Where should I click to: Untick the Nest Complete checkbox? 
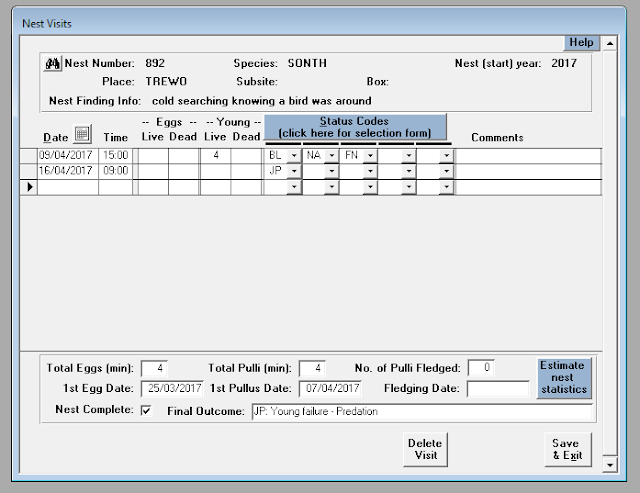(146, 410)
